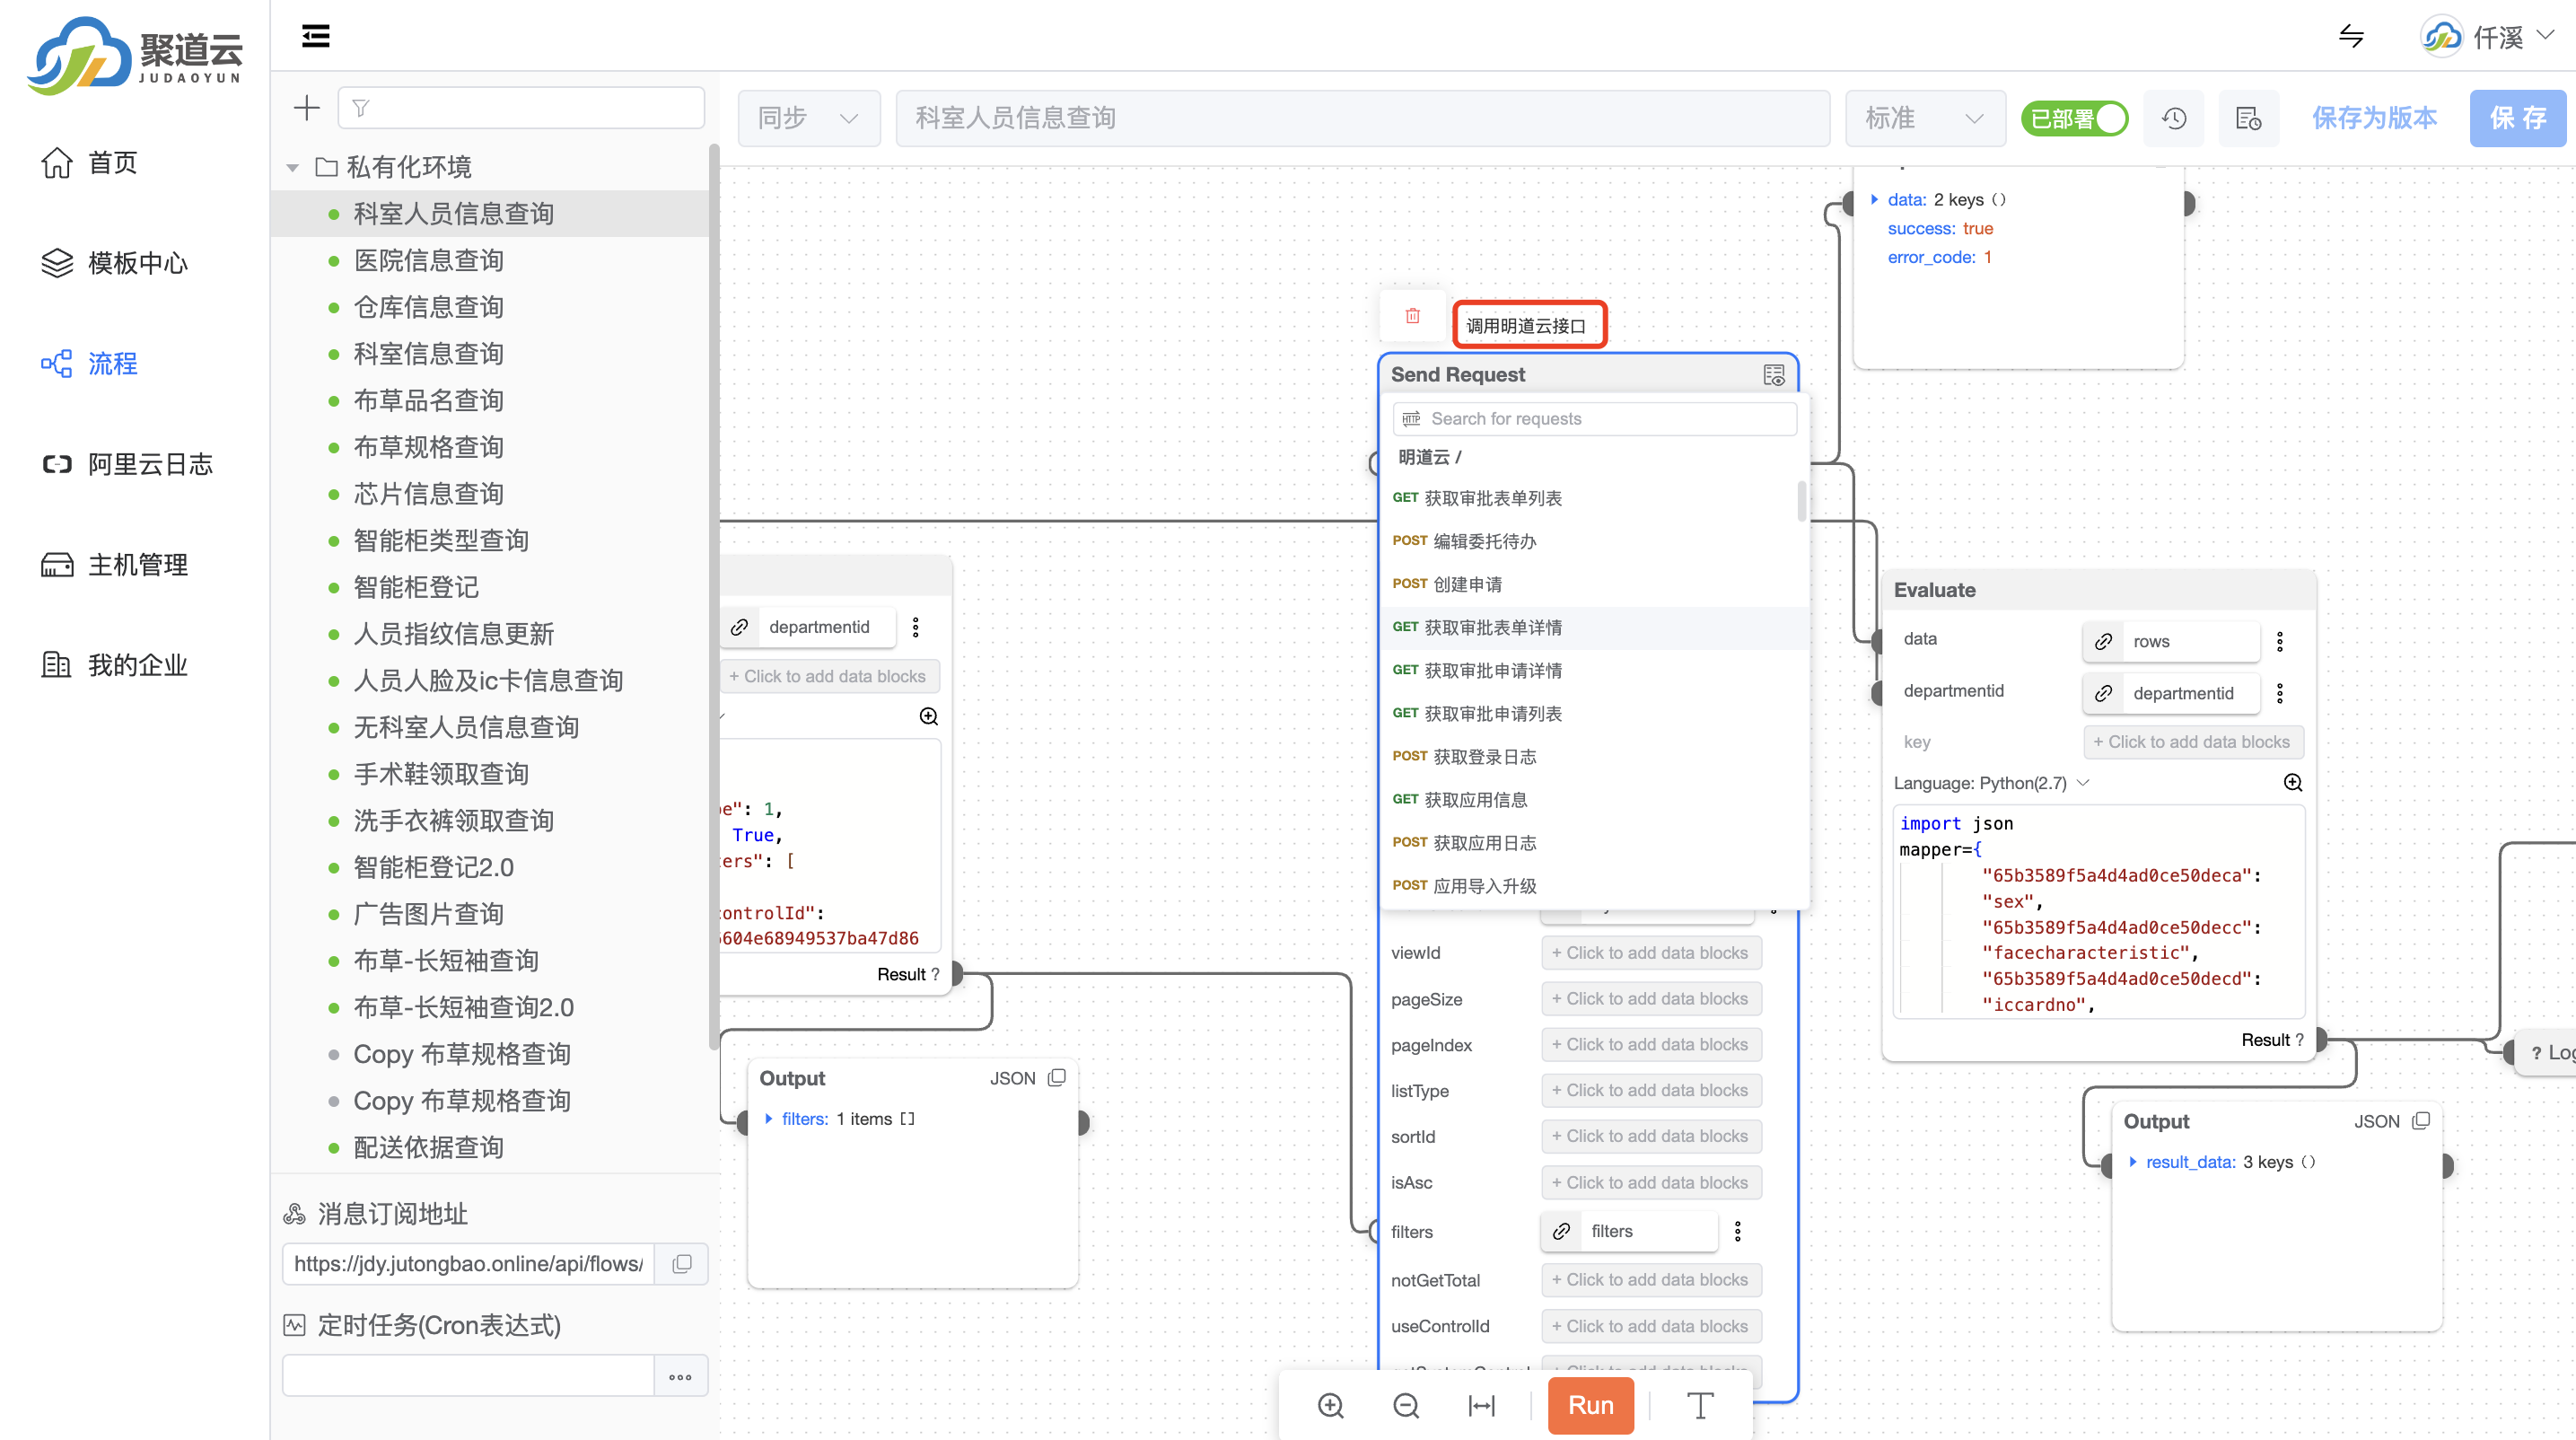Image resolution: width=2576 pixels, height=1440 pixels.
Task: Click the 聚道云 logo
Action: 135,55
